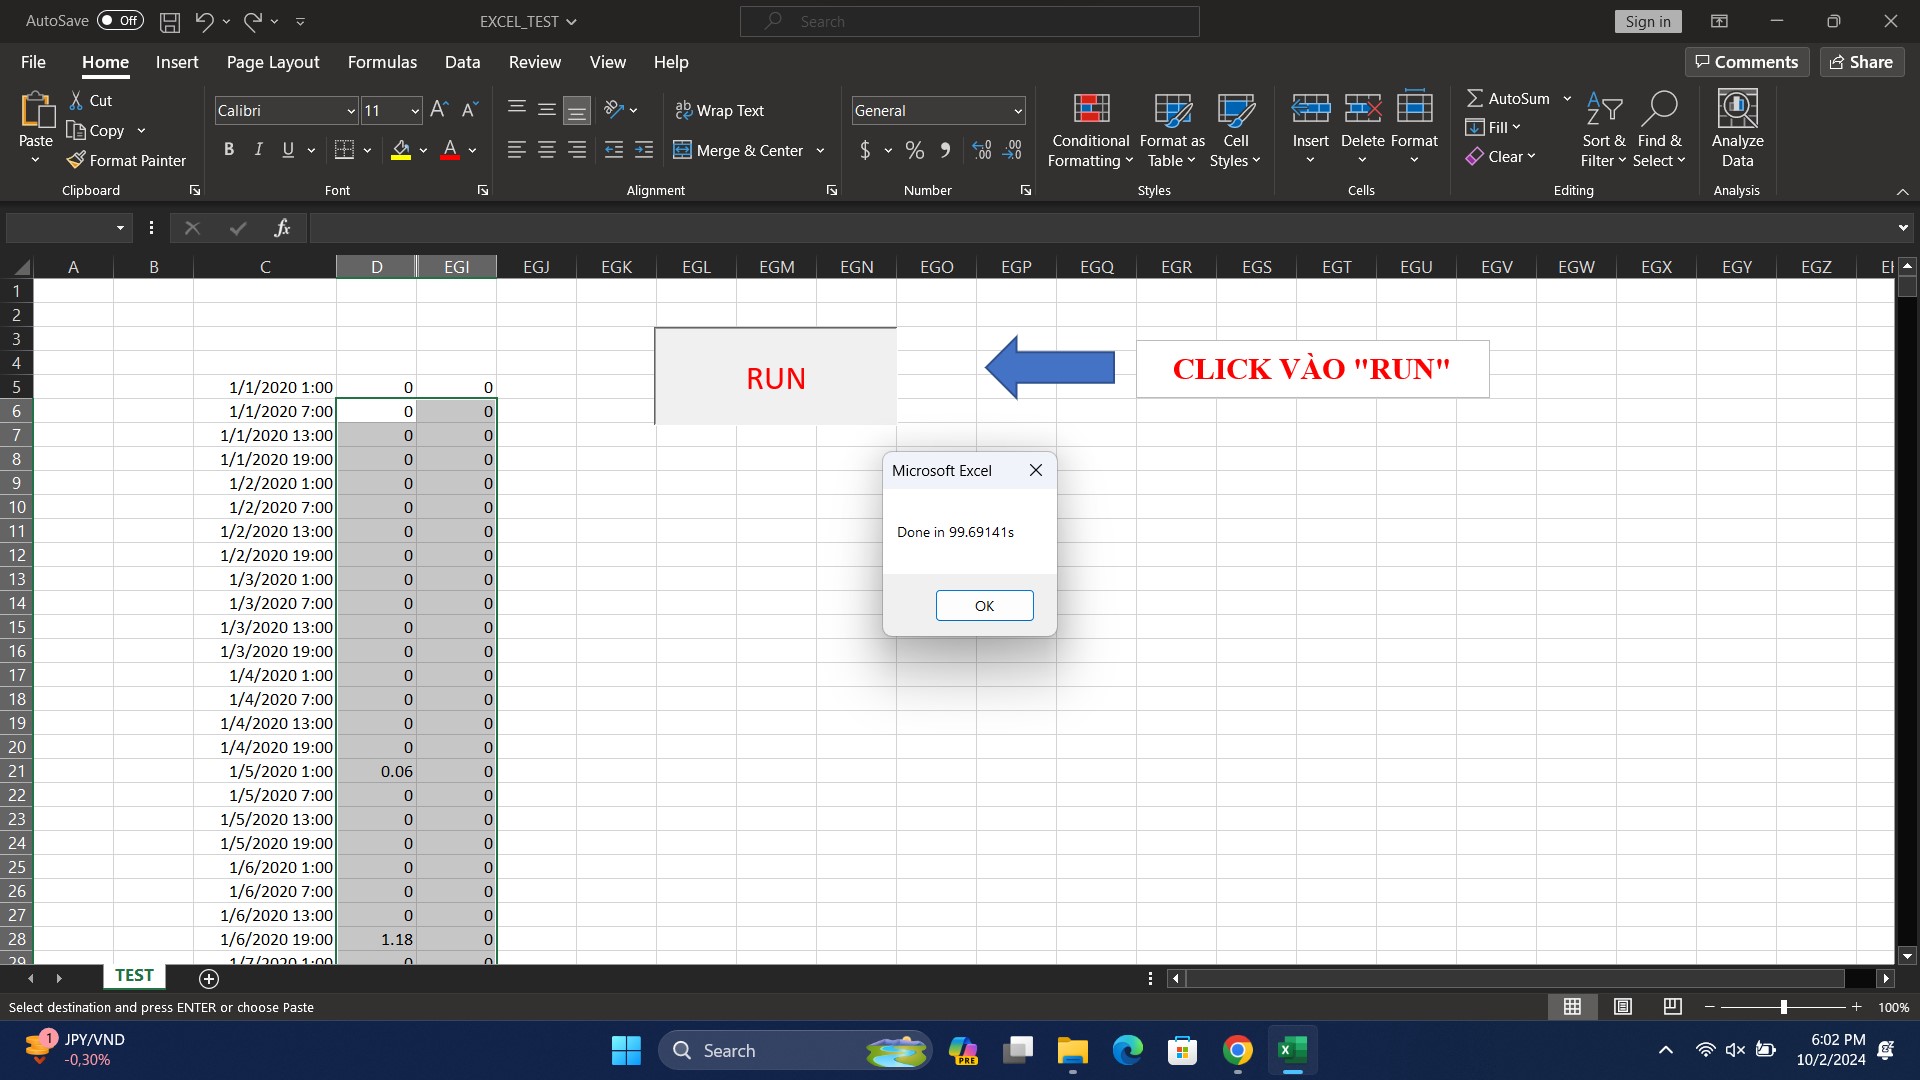Click the Sign in button
The height and width of the screenshot is (1080, 1920).
1648,21
